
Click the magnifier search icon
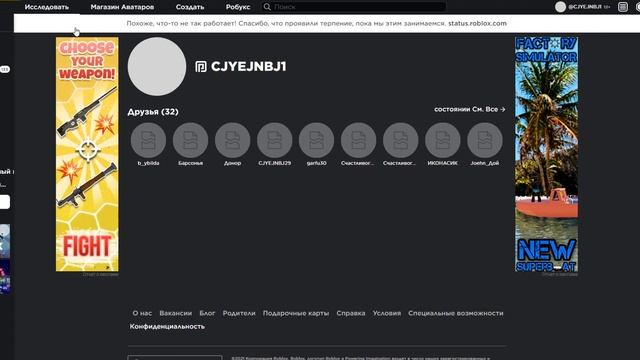(x=267, y=7)
